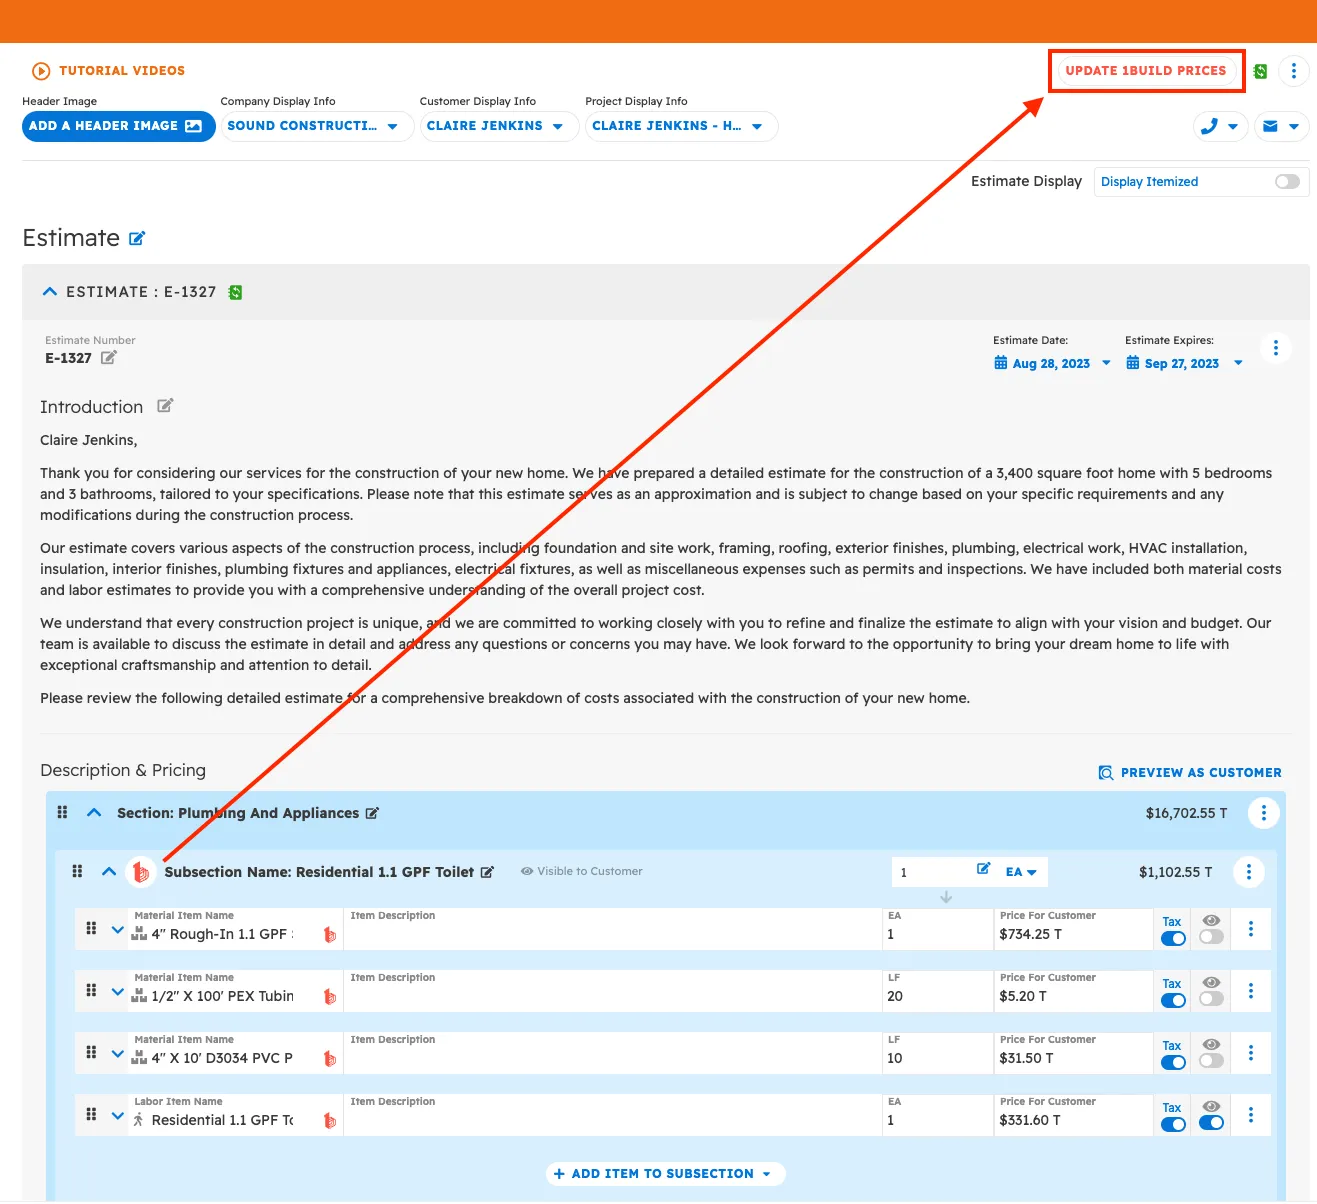Open the Sound Construction company dropdown
1317x1204 pixels.
coord(314,126)
